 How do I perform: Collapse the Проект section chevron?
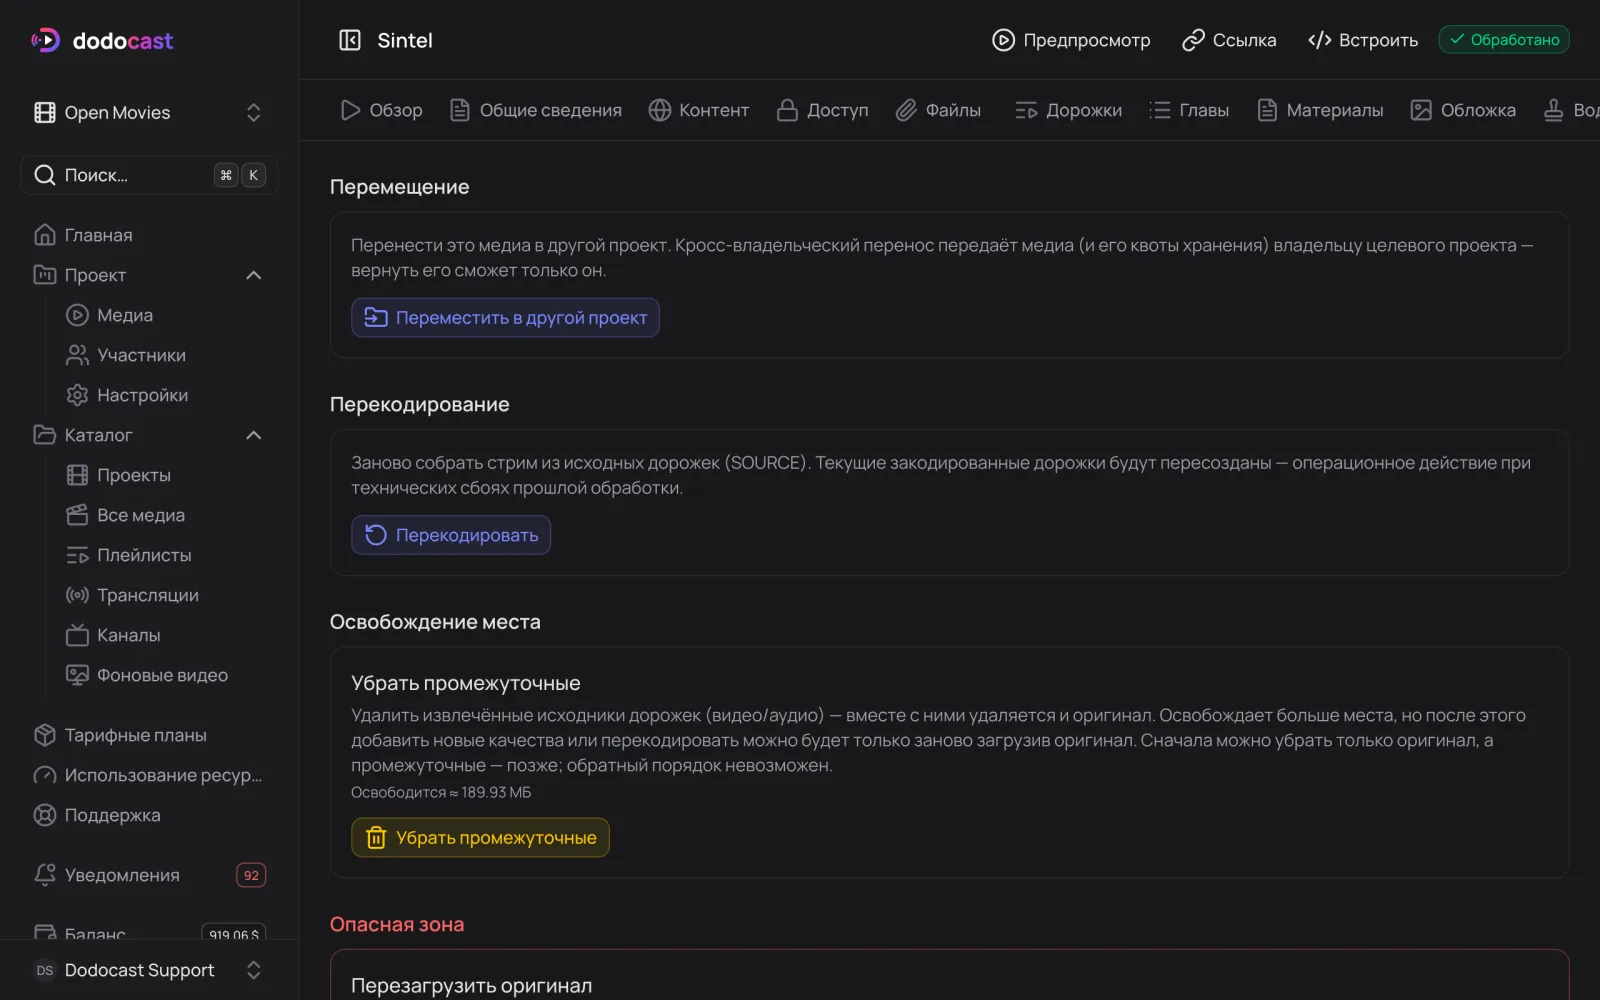(254, 275)
